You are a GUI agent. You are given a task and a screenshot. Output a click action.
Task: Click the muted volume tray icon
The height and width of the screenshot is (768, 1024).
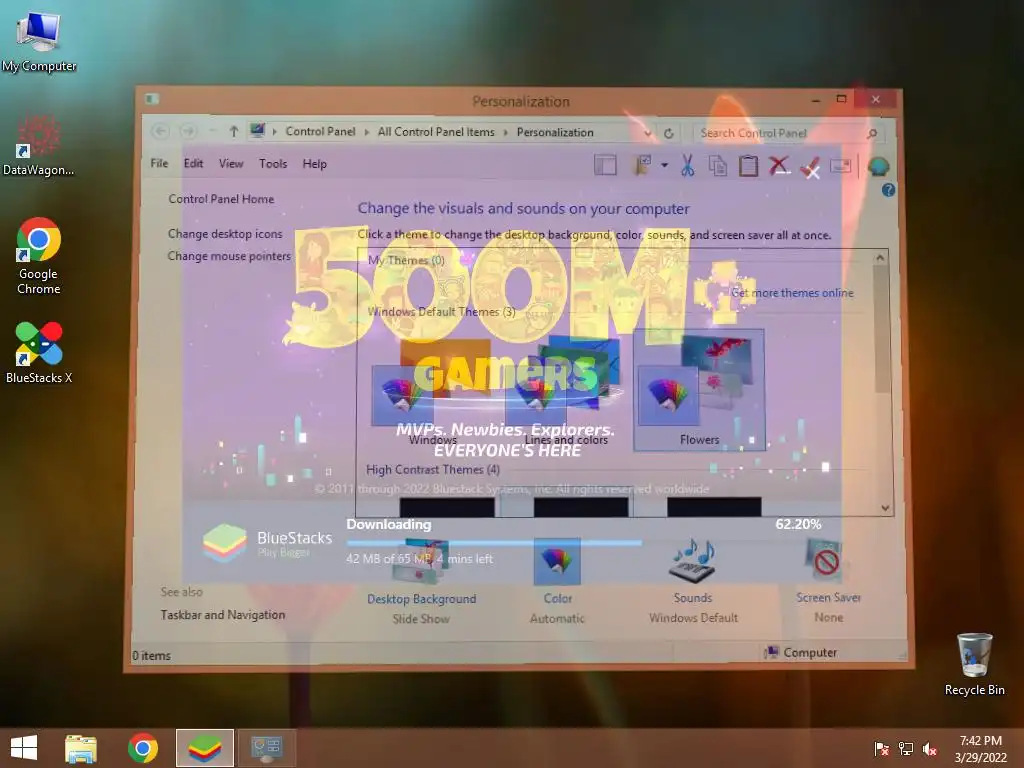(x=930, y=748)
